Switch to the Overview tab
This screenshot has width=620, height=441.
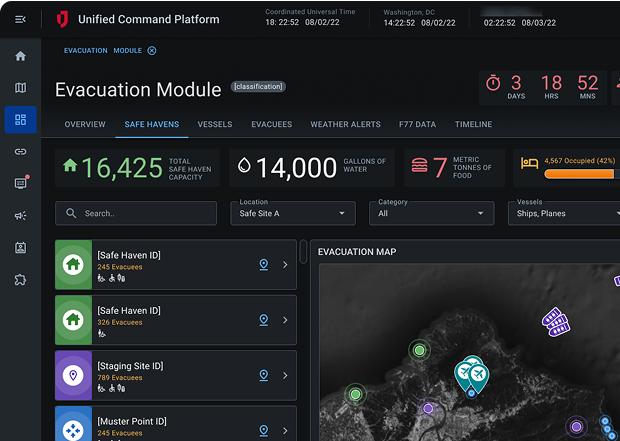pyautogui.click(x=85, y=124)
